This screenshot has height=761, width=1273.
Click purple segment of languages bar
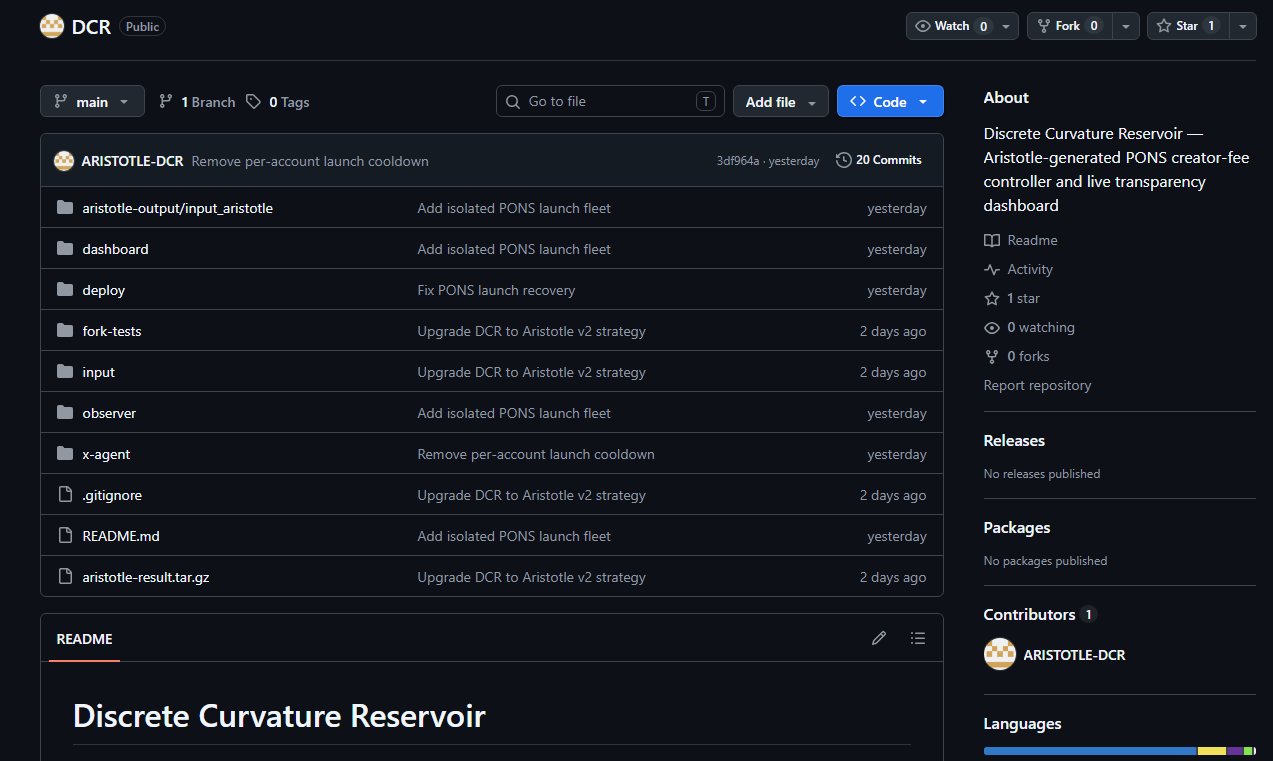1235,751
